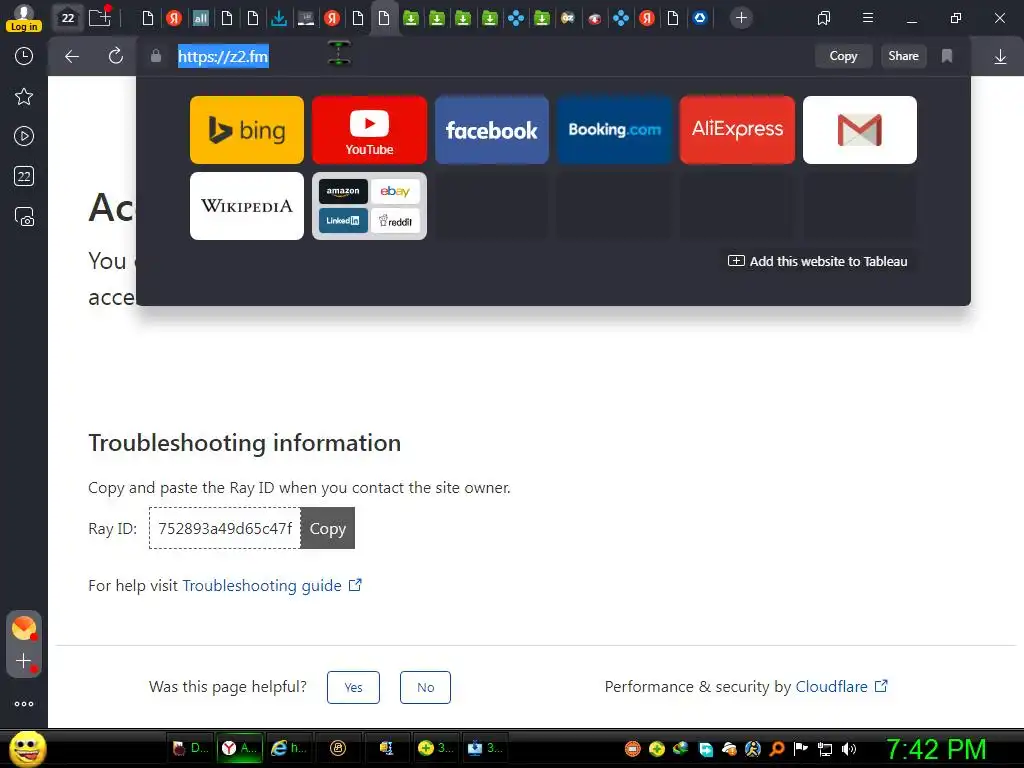This screenshot has width=1024, height=768.
Task: Switch to the tab with the laptop favicon
Action: point(306,18)
